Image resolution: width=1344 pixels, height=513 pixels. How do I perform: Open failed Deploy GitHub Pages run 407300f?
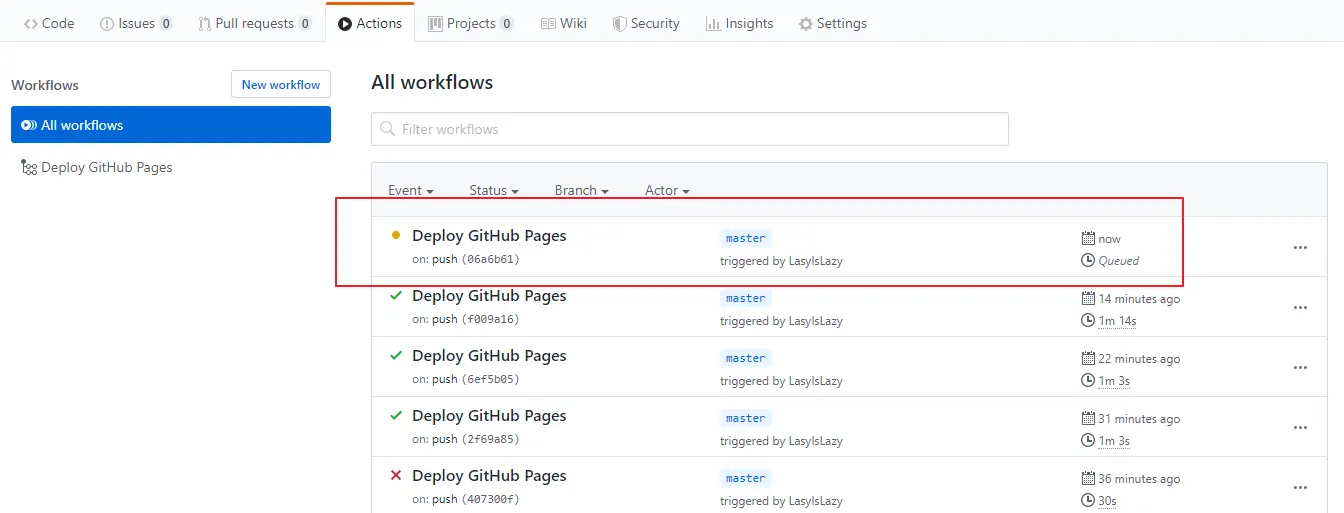click(489, 476)
